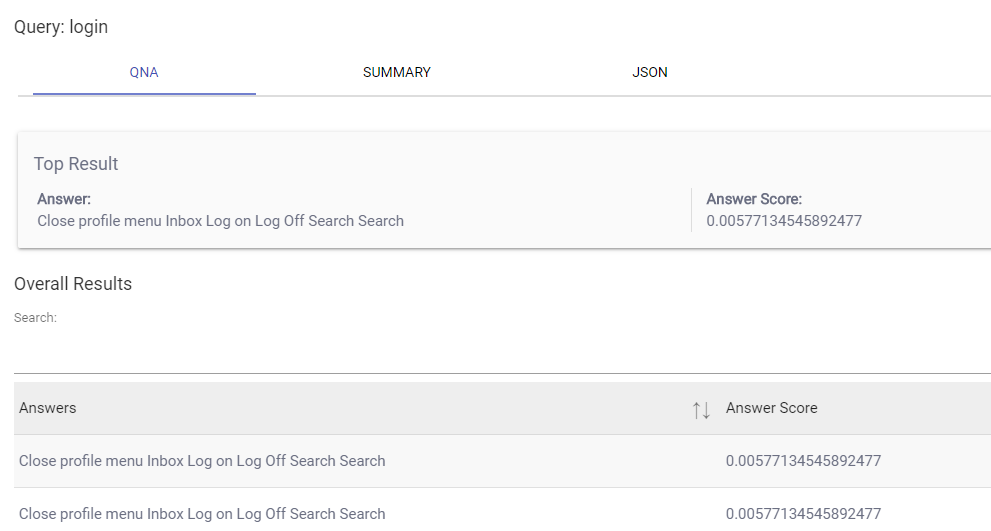Click the divider line in Top Result card

pyautogui.click(x=691, y=210)
